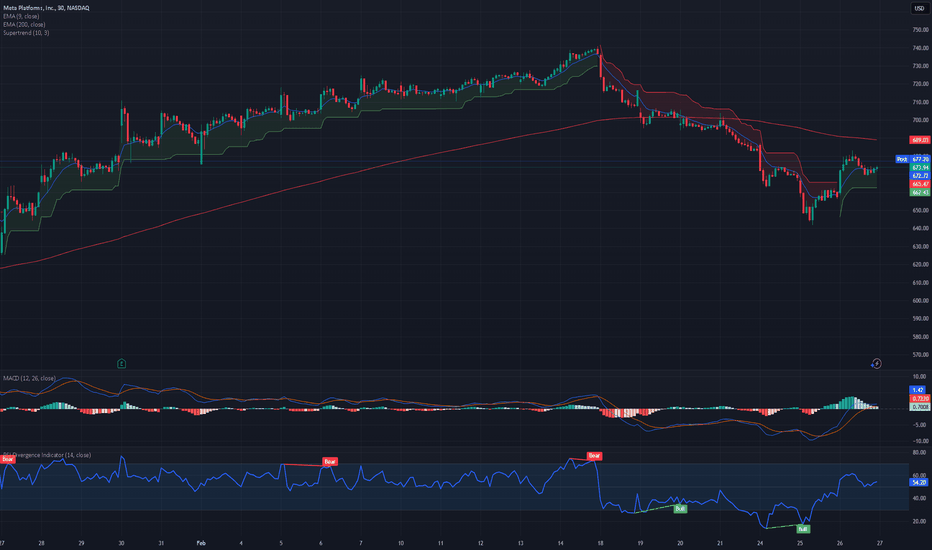Click the Bull label near February 25
Screen dimensions: 932x550
coord(803,529)
